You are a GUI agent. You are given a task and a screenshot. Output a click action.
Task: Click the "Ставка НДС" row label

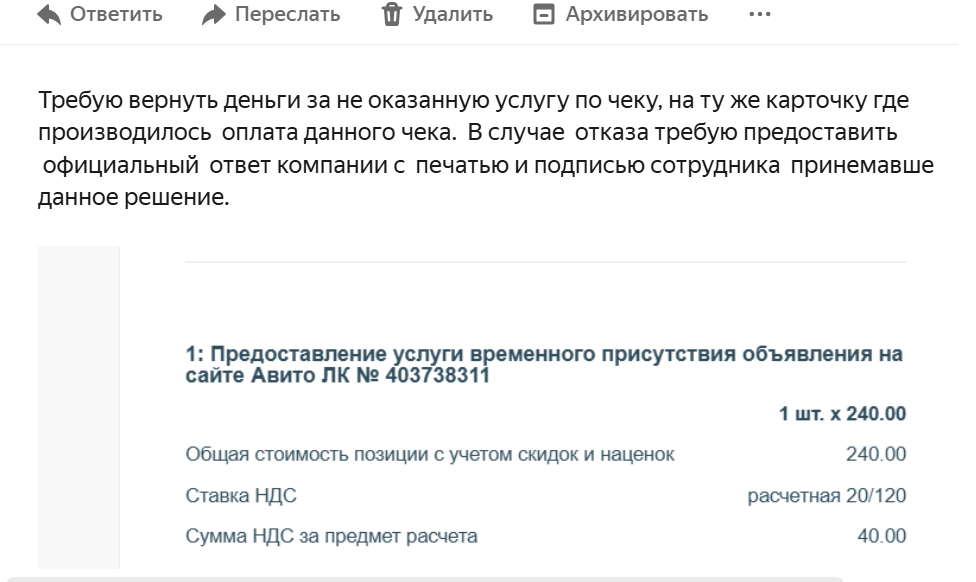click(x=241, y=496)
